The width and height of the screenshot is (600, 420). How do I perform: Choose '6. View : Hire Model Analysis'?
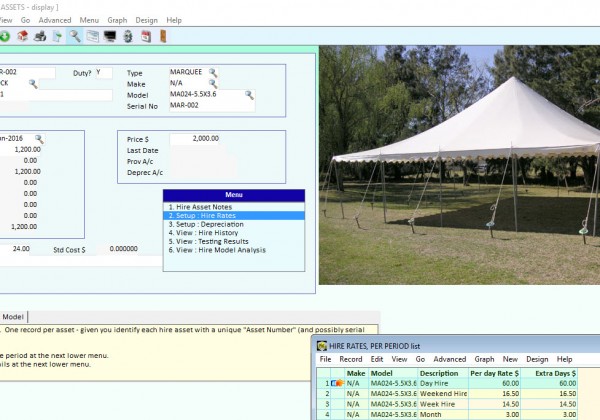tap(234, 250)
